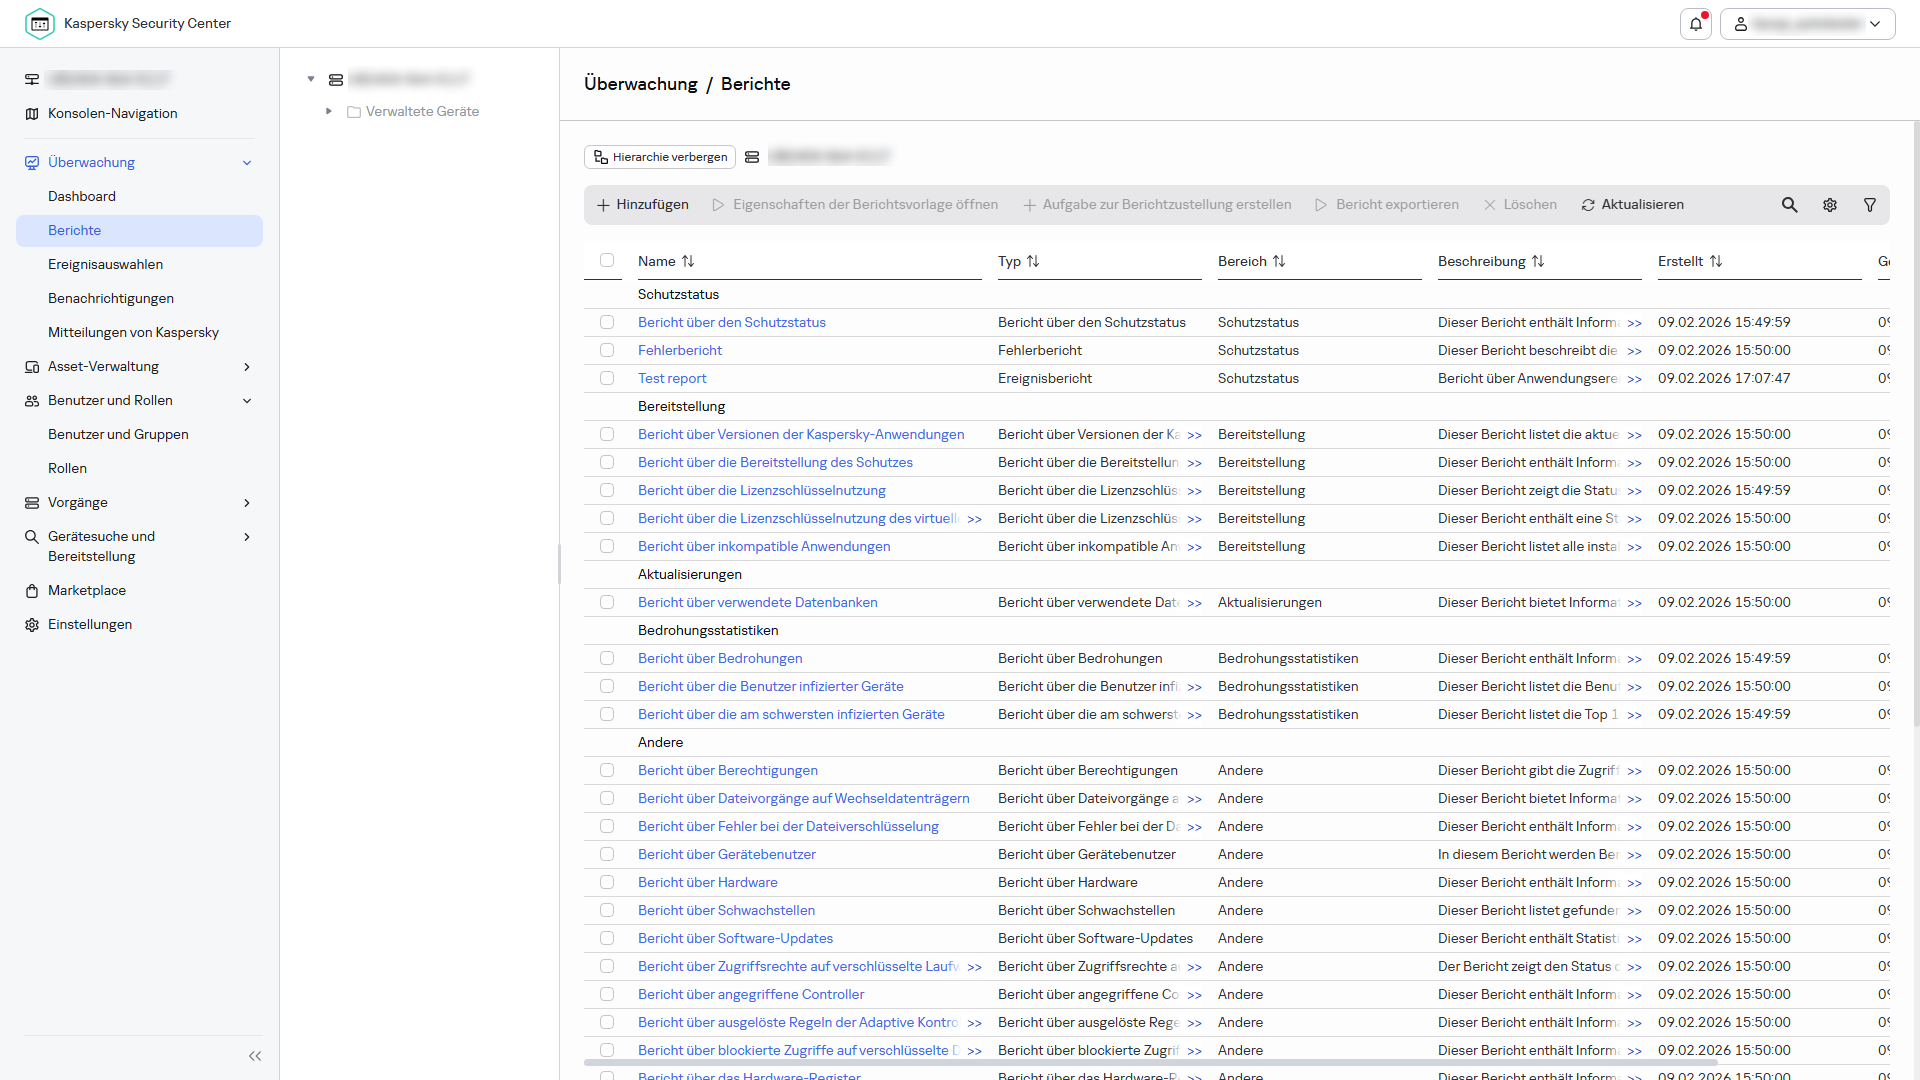
Task: Click the filter funnel icon
Action: pos(1870,205)
